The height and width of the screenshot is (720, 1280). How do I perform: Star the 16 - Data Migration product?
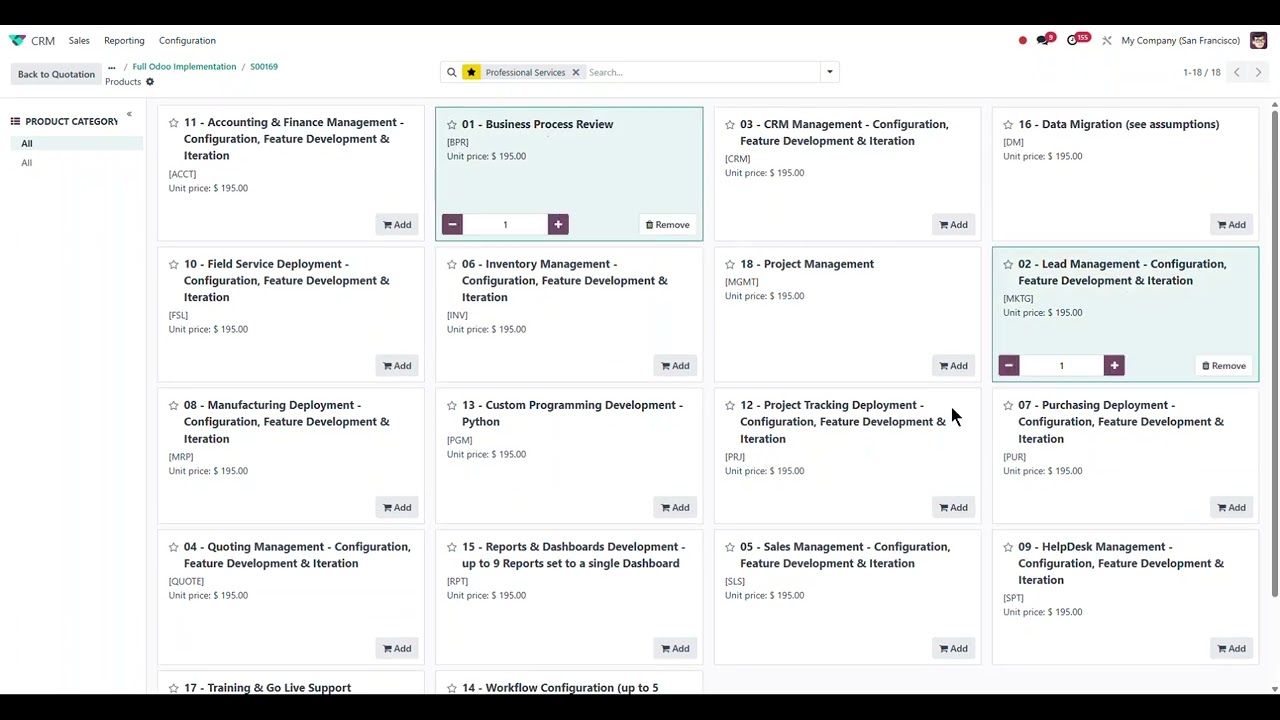click(1008, 124)
